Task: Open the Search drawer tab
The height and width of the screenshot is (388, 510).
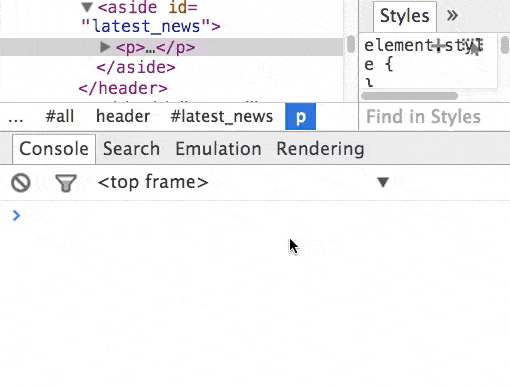Action: (x=131, y=149)
